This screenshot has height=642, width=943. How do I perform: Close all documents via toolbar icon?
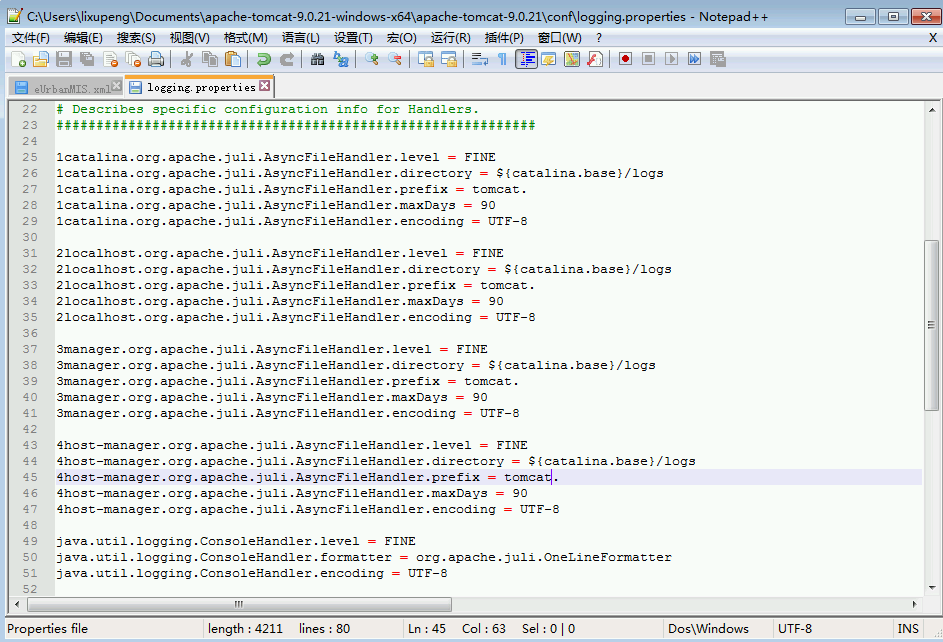click(x=133, y=59)
